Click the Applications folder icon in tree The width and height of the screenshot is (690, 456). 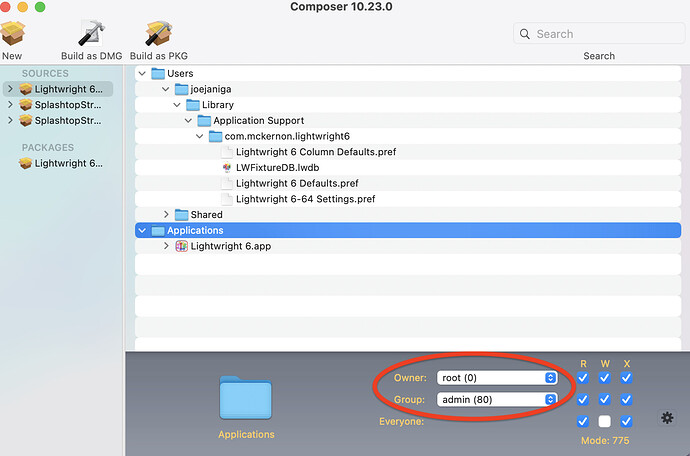(x=158, y=230)
